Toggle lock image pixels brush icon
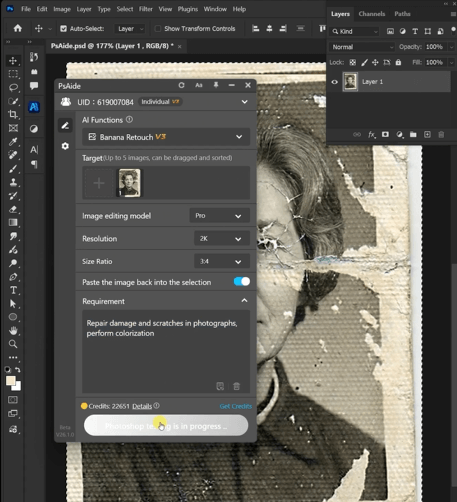The width and height of the screenshot is (457, 502). tap(364, 62)
